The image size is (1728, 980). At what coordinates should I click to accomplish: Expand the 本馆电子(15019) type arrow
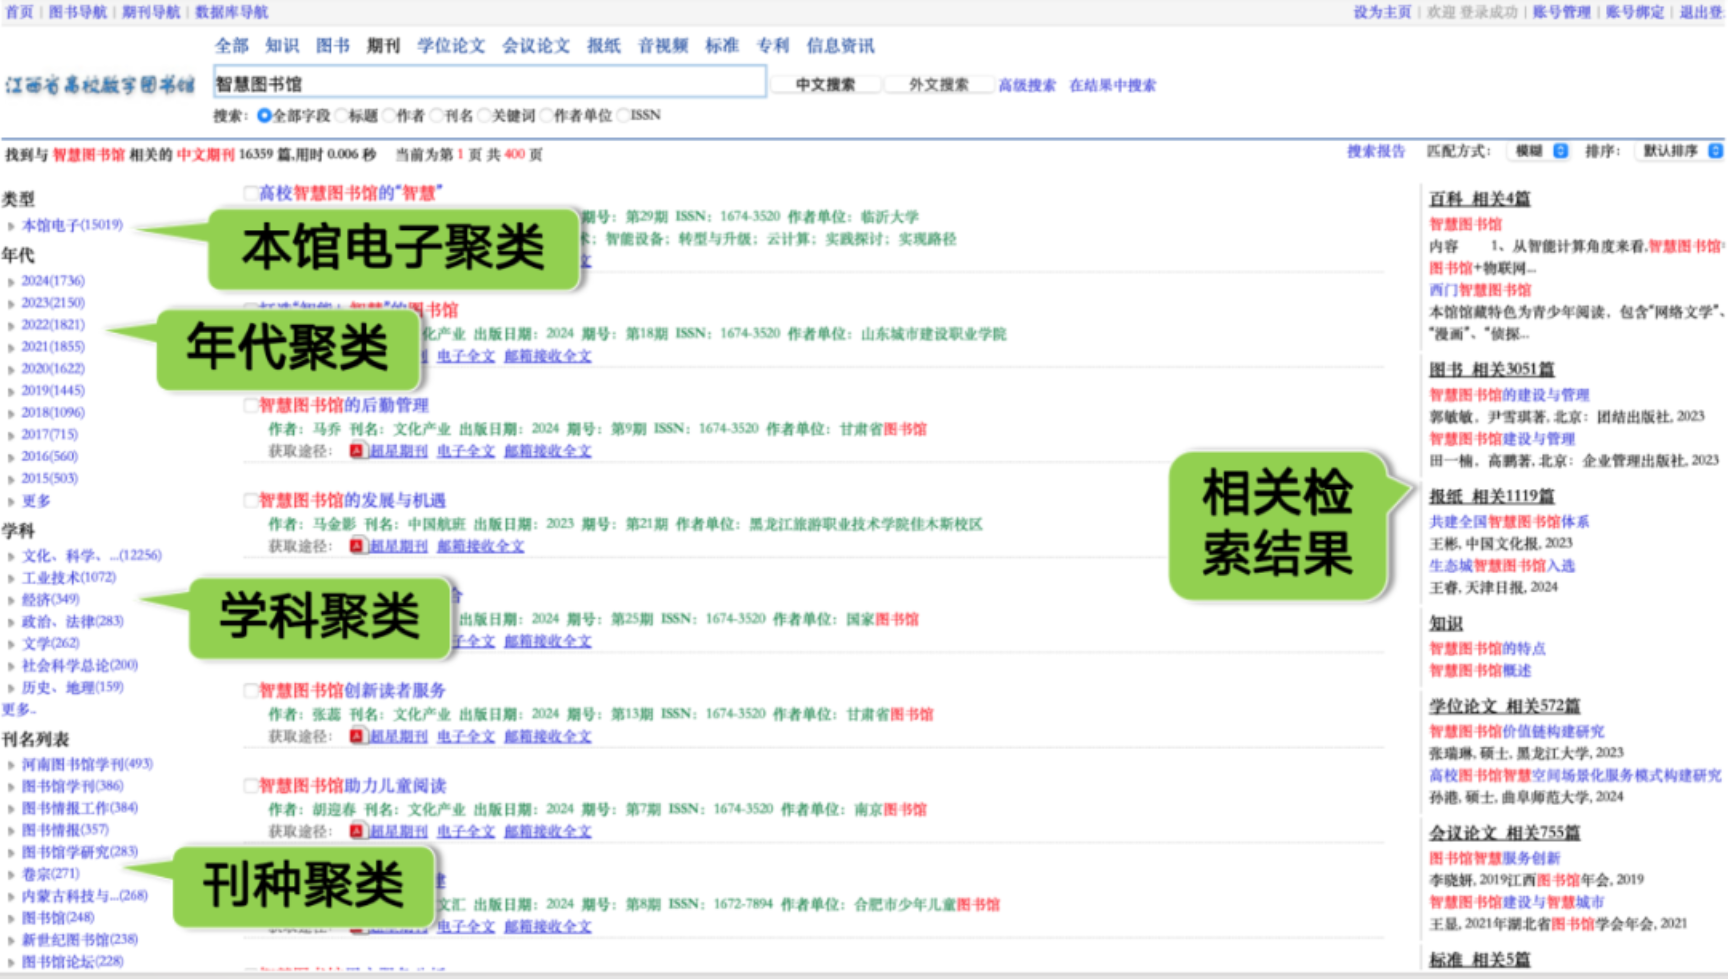11,226
